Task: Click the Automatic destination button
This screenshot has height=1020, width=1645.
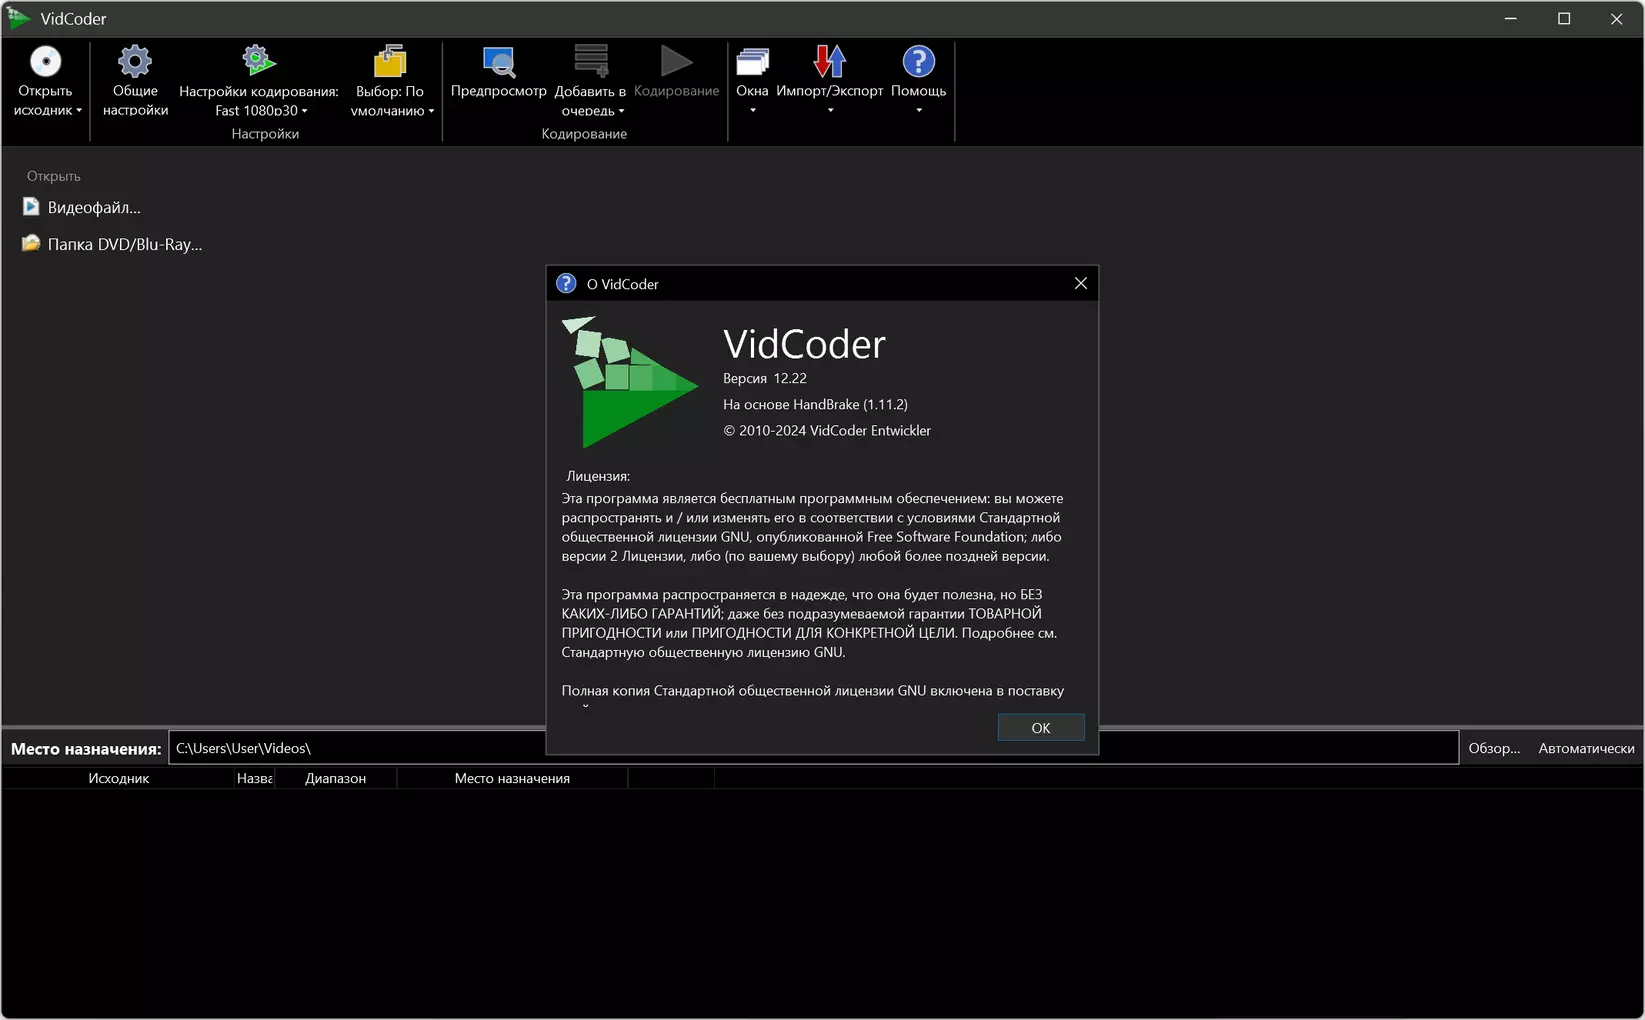Action: click(1586, 748)
